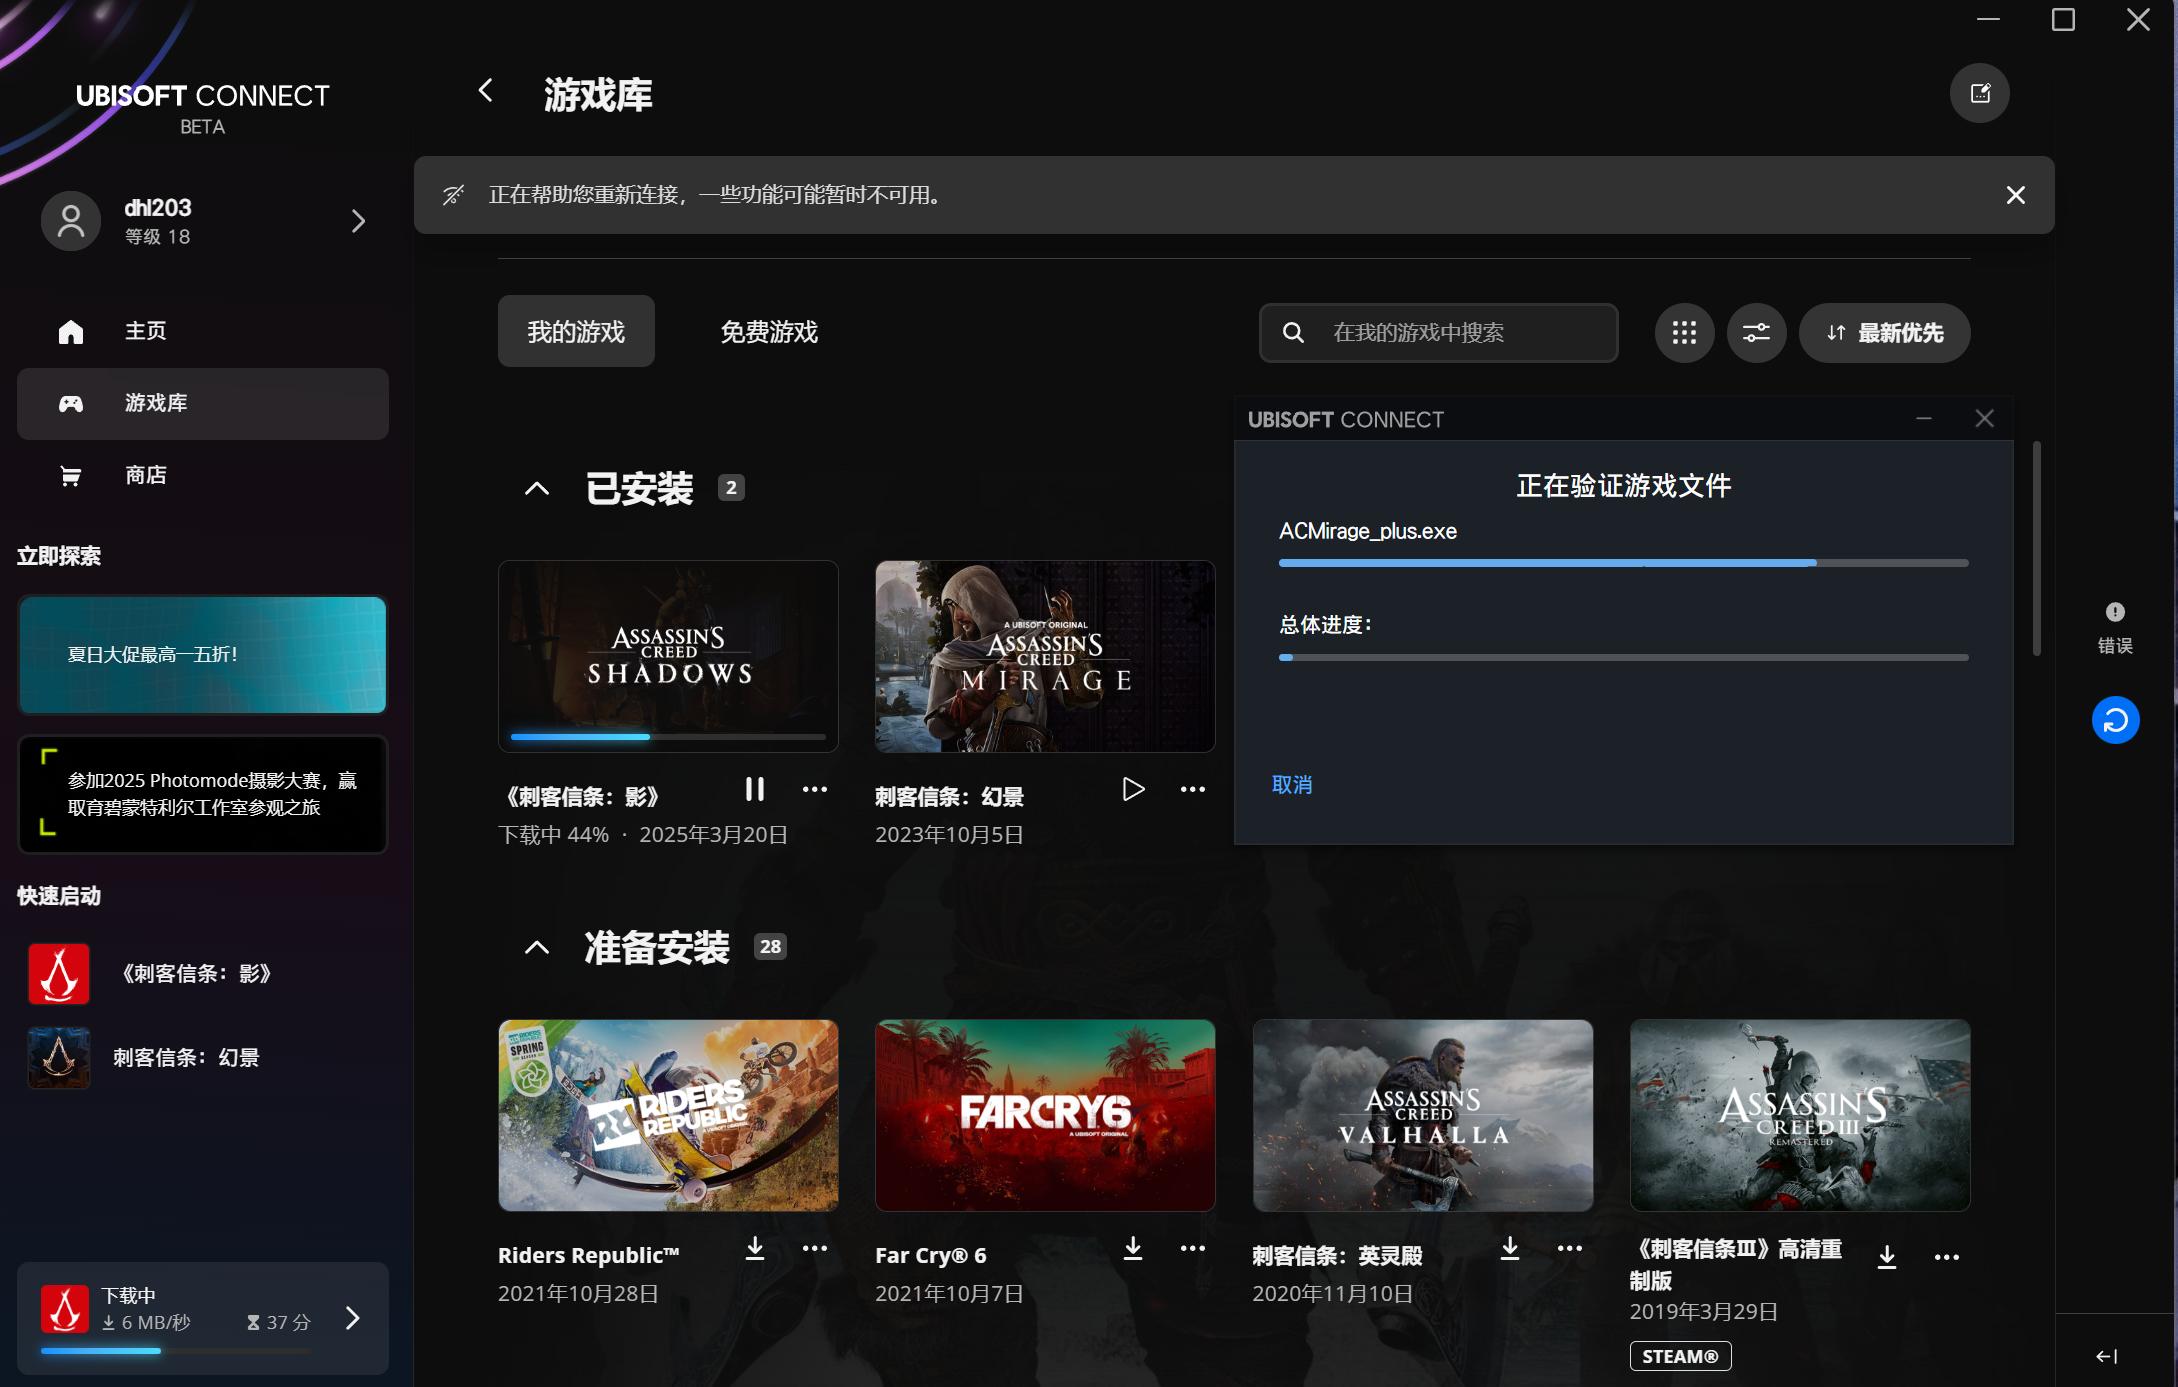The height and width of the screenshot is (1387, 2178).
Task: Click the download icon for Far Cry 6
Action: tap(1132, 1248)
